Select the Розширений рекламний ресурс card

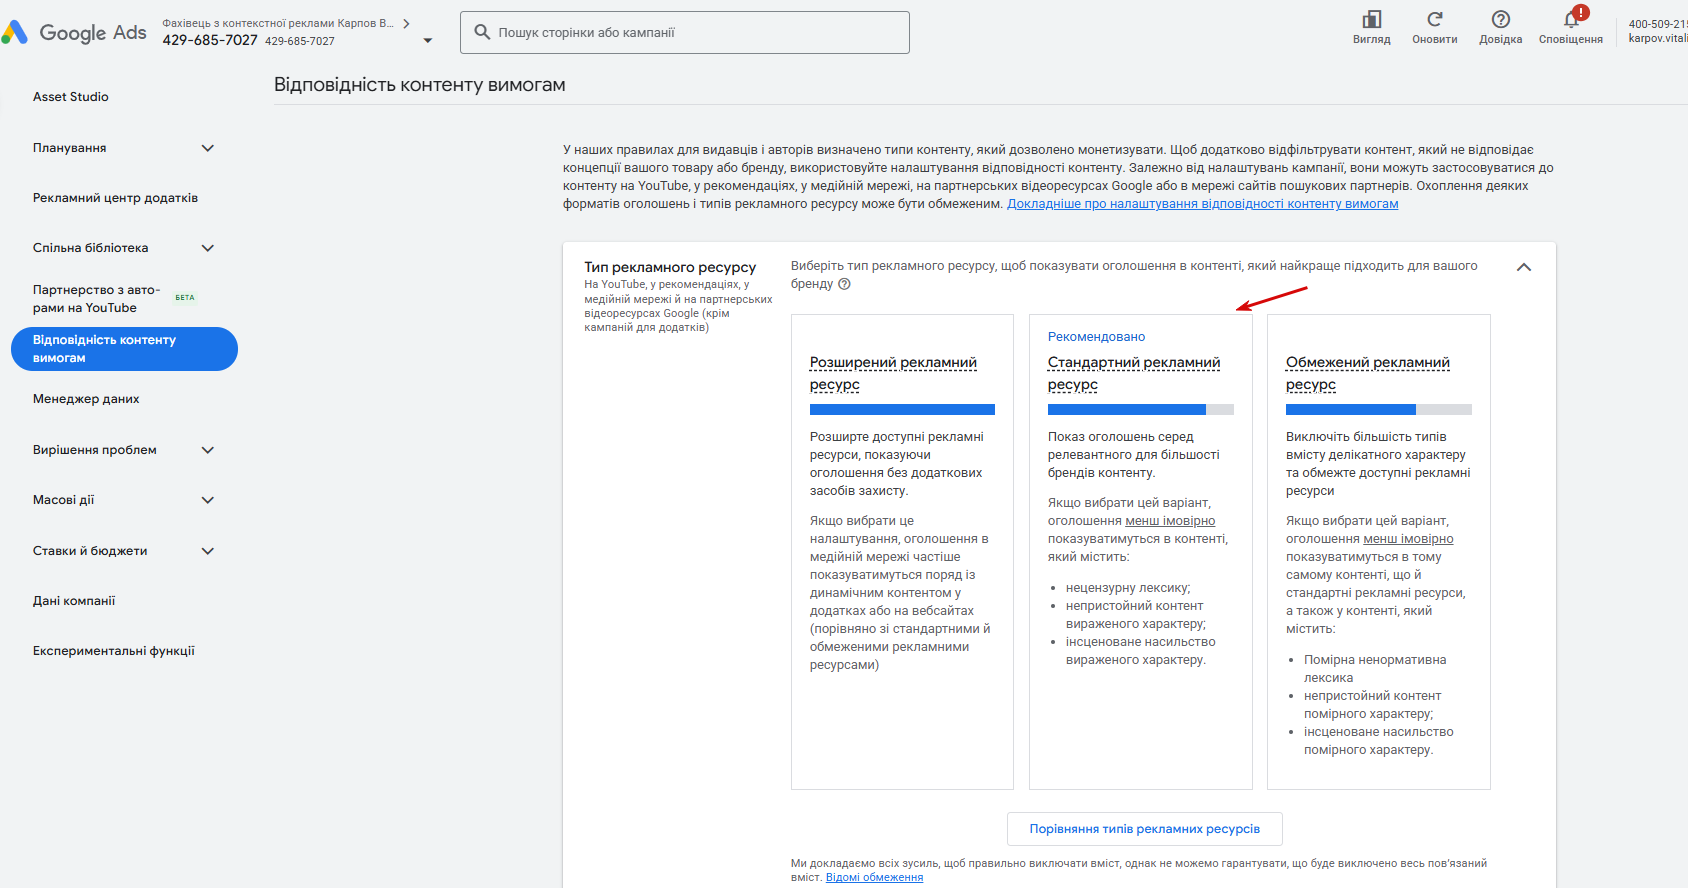(x=902, y=552)
